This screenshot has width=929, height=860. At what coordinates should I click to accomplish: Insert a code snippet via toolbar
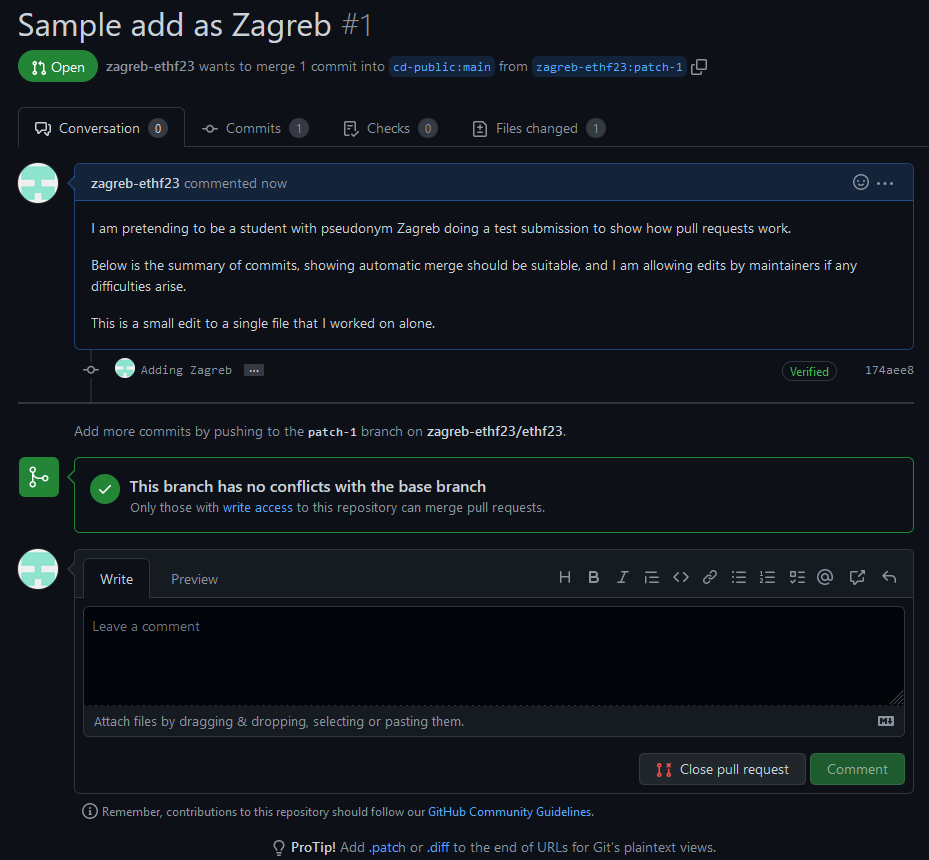681,577
